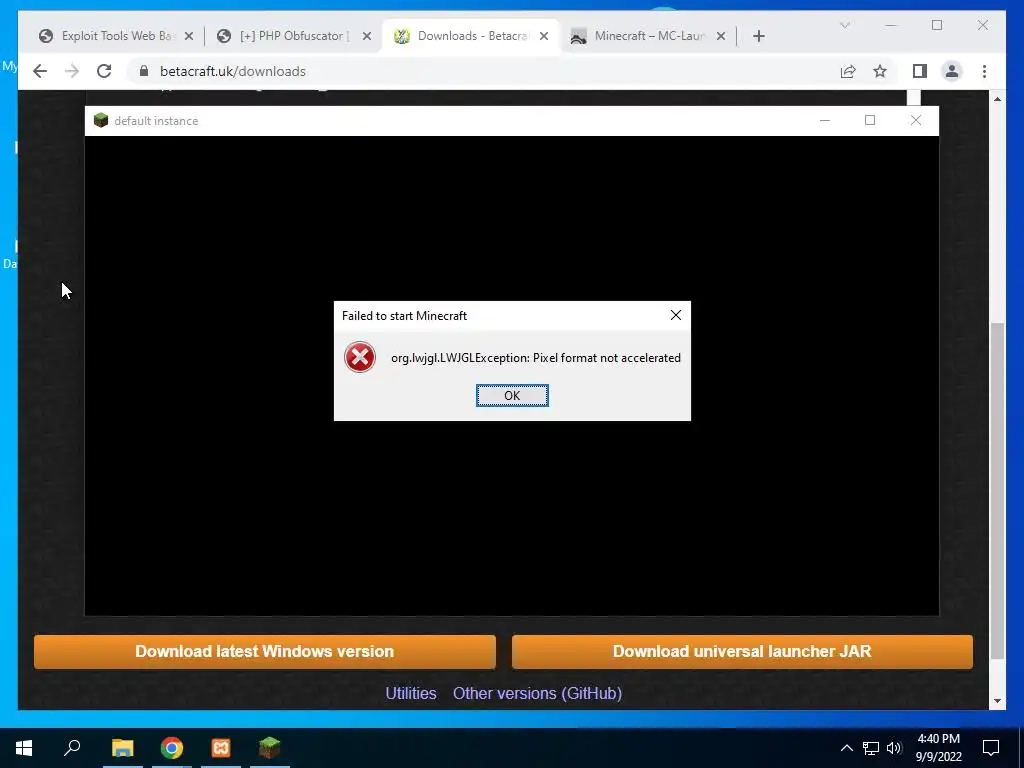Close the Minecraft – MC-Launcher tab

(721, 36)
